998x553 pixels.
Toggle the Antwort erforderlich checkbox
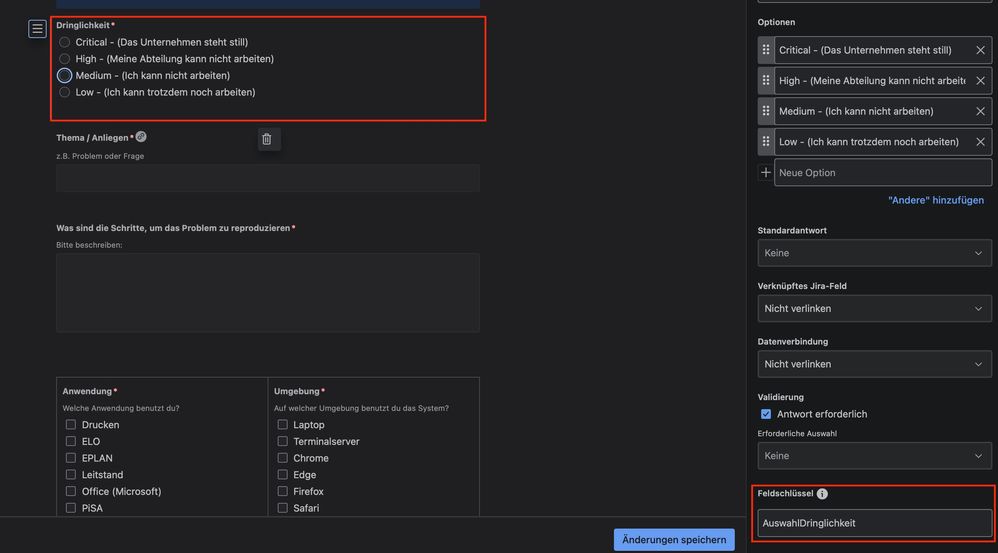point(766,414)
